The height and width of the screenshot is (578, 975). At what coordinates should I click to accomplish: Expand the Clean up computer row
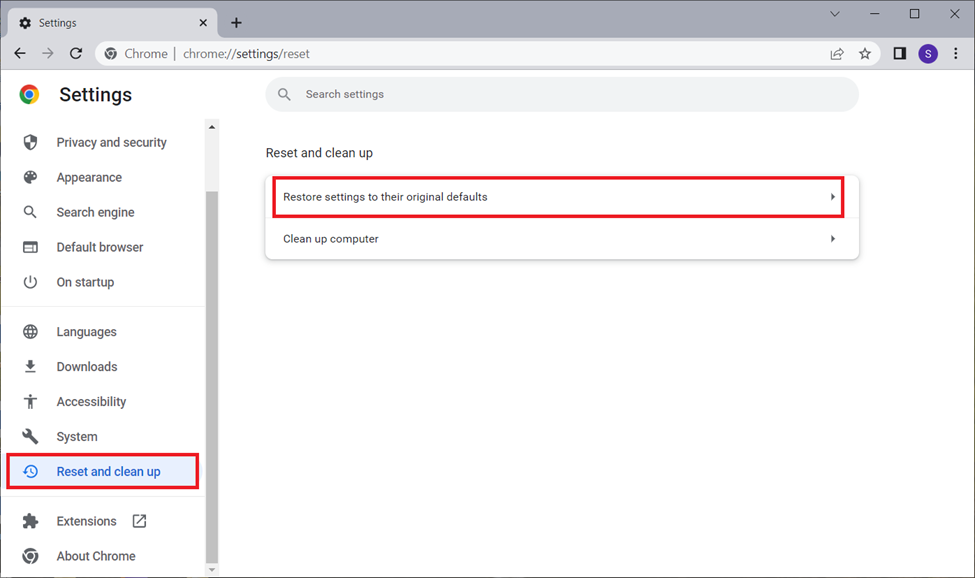(x=558, y=239)
